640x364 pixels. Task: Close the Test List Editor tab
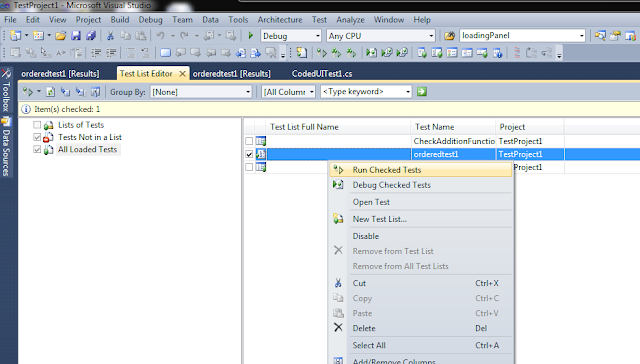tap(182, 74)
